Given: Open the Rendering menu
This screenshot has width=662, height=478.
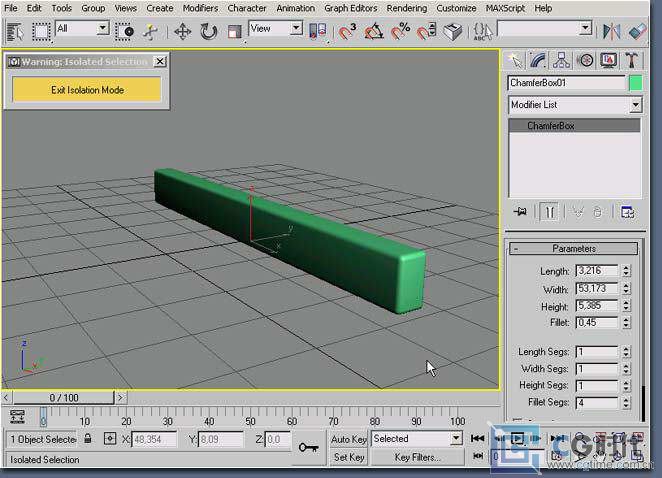Looking at the screenshot, I should coord(407,8).
